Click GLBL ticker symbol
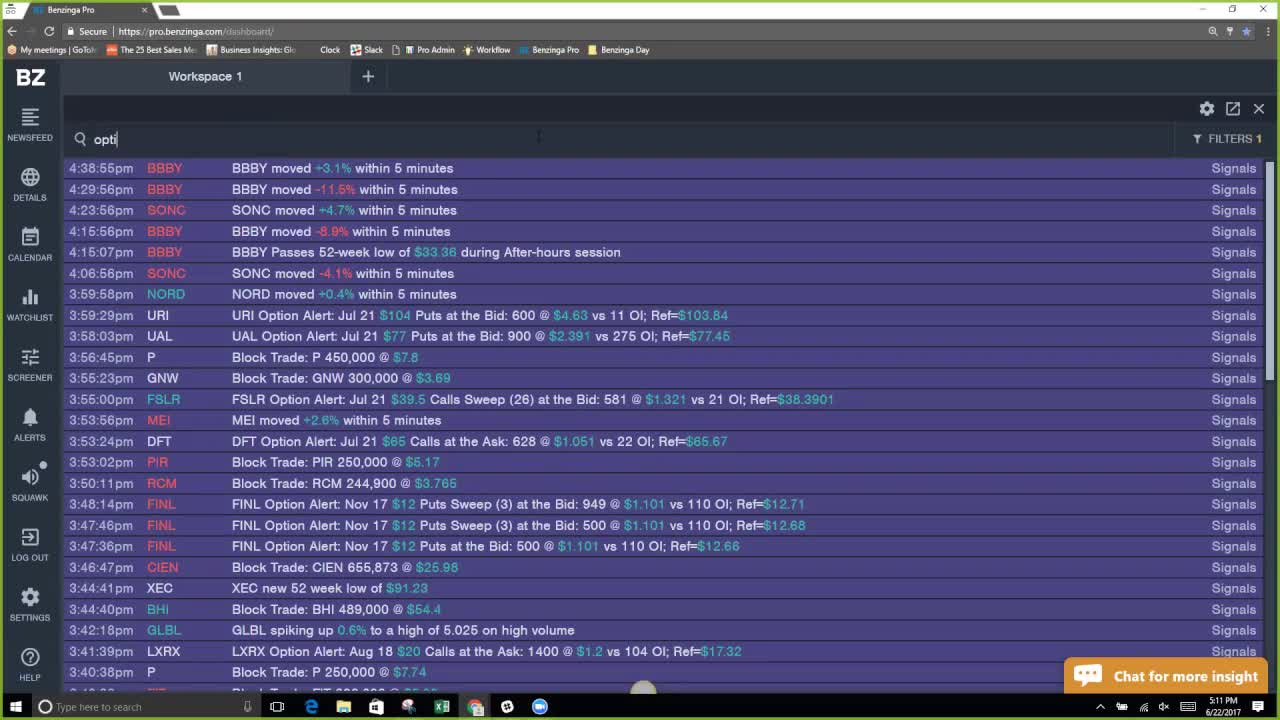Viewport: 1280px width, 720px height. [164, 630]
